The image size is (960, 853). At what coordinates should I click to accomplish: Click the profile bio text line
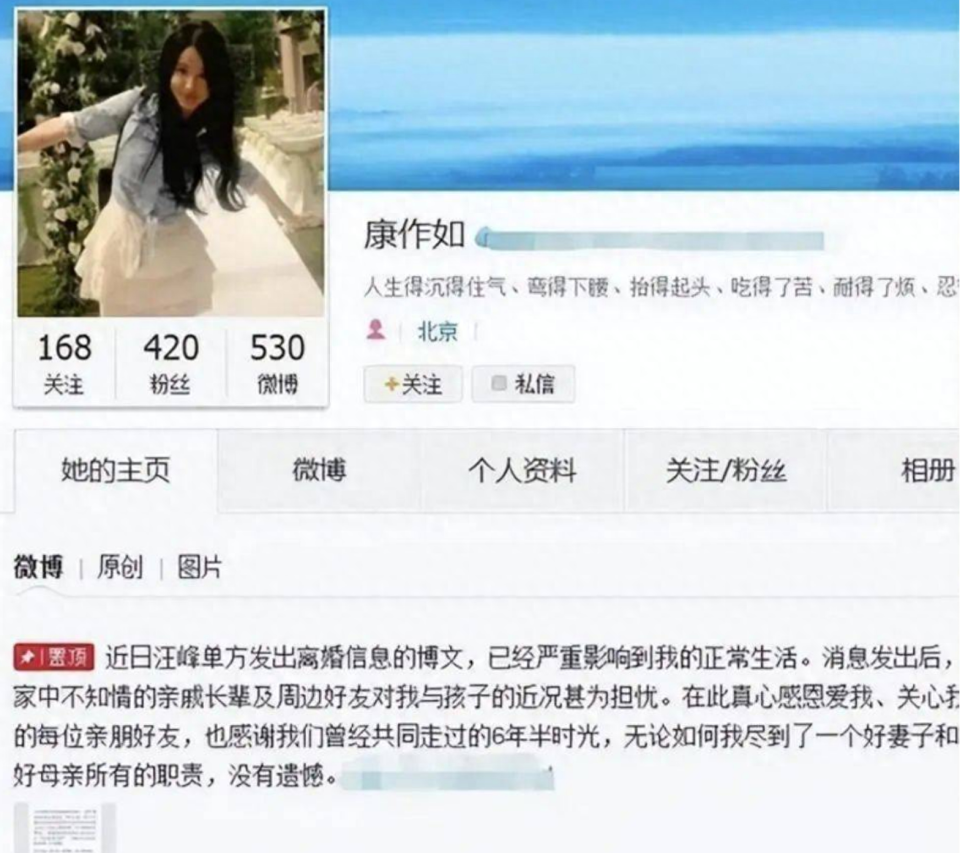pos(661,287)
